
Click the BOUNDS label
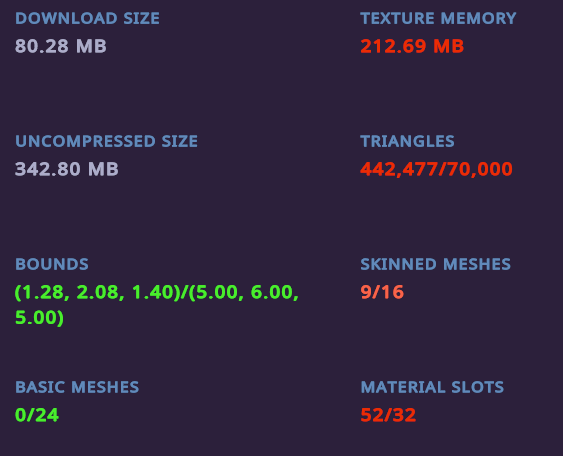52,264
